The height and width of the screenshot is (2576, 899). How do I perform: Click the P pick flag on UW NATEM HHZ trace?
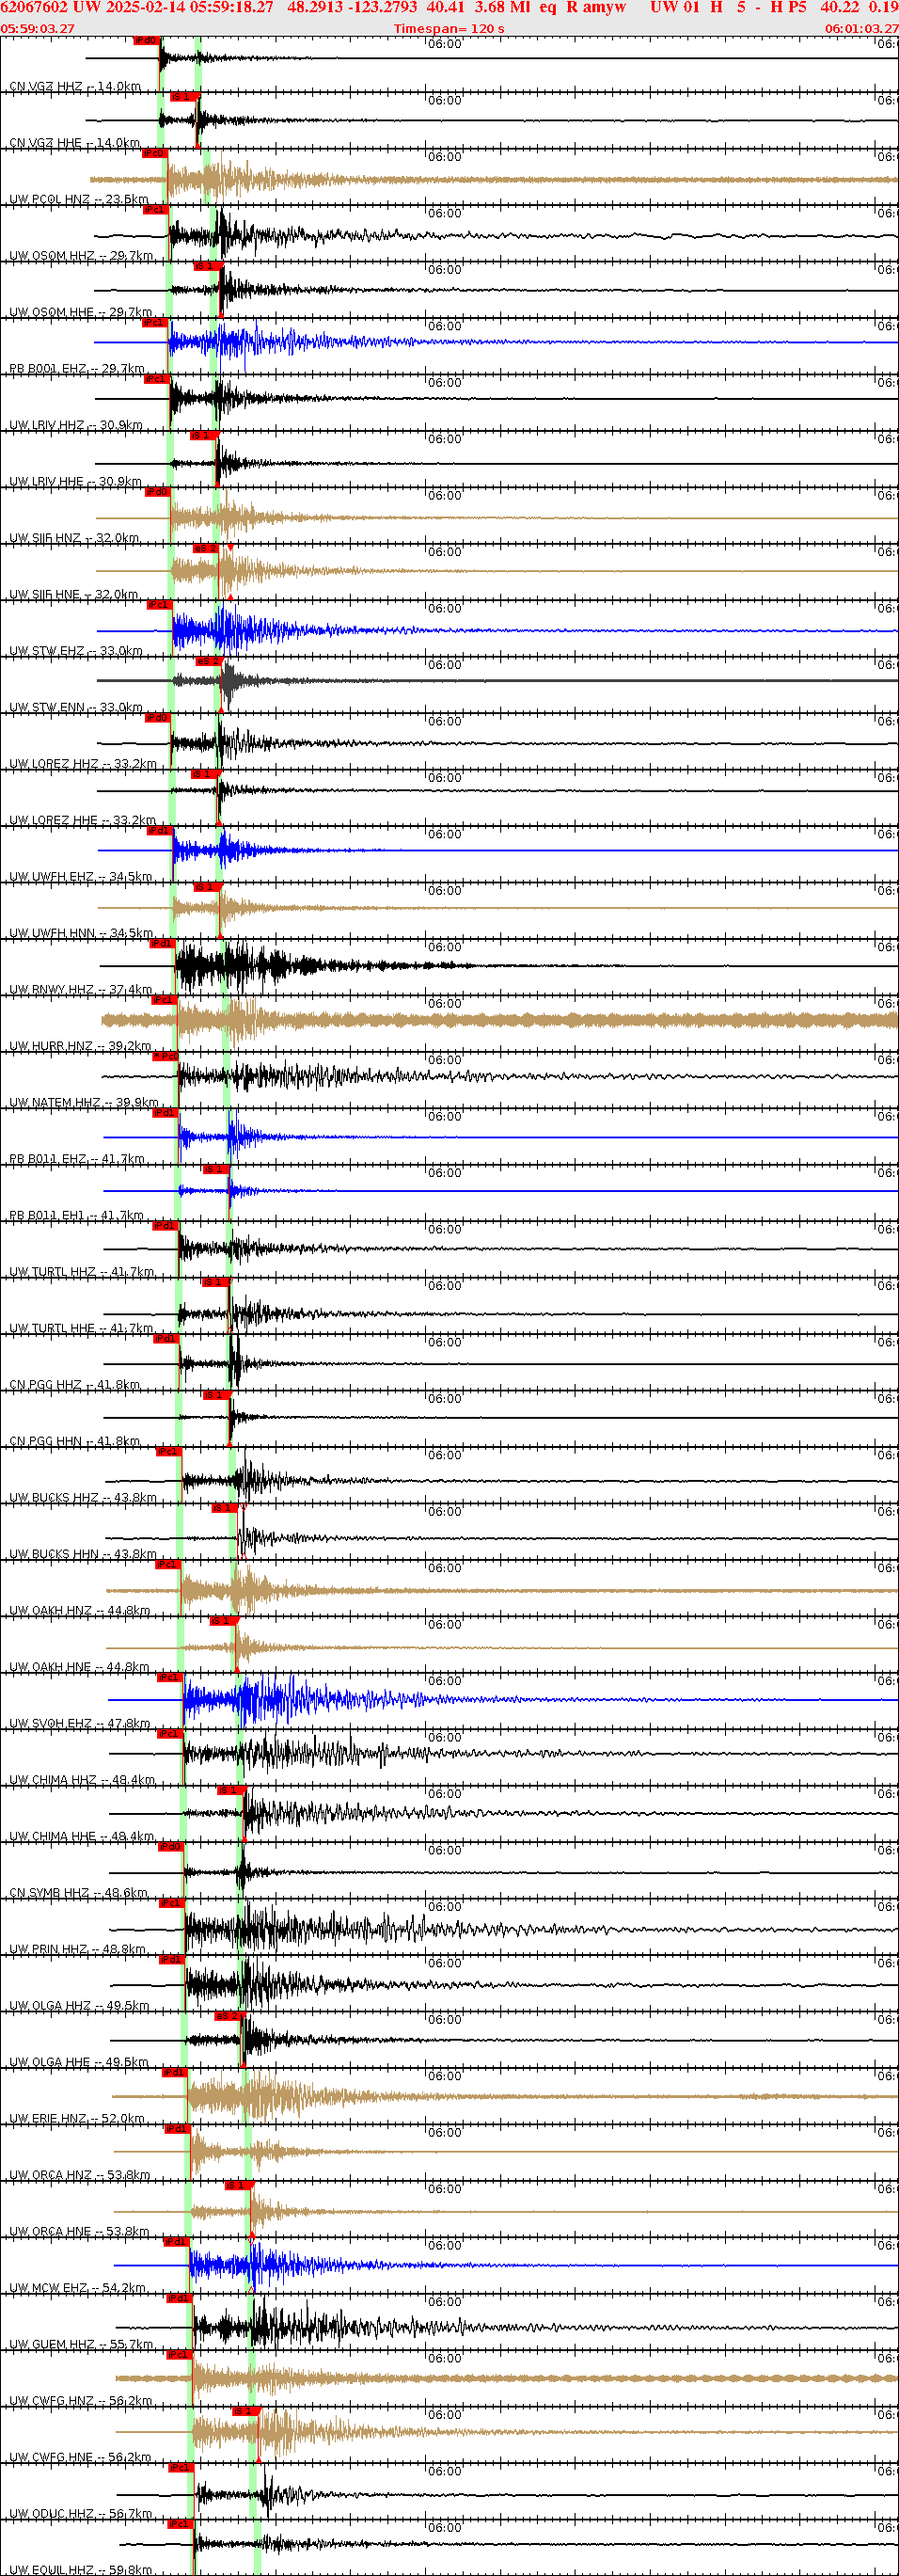[x=166, y=1057]
